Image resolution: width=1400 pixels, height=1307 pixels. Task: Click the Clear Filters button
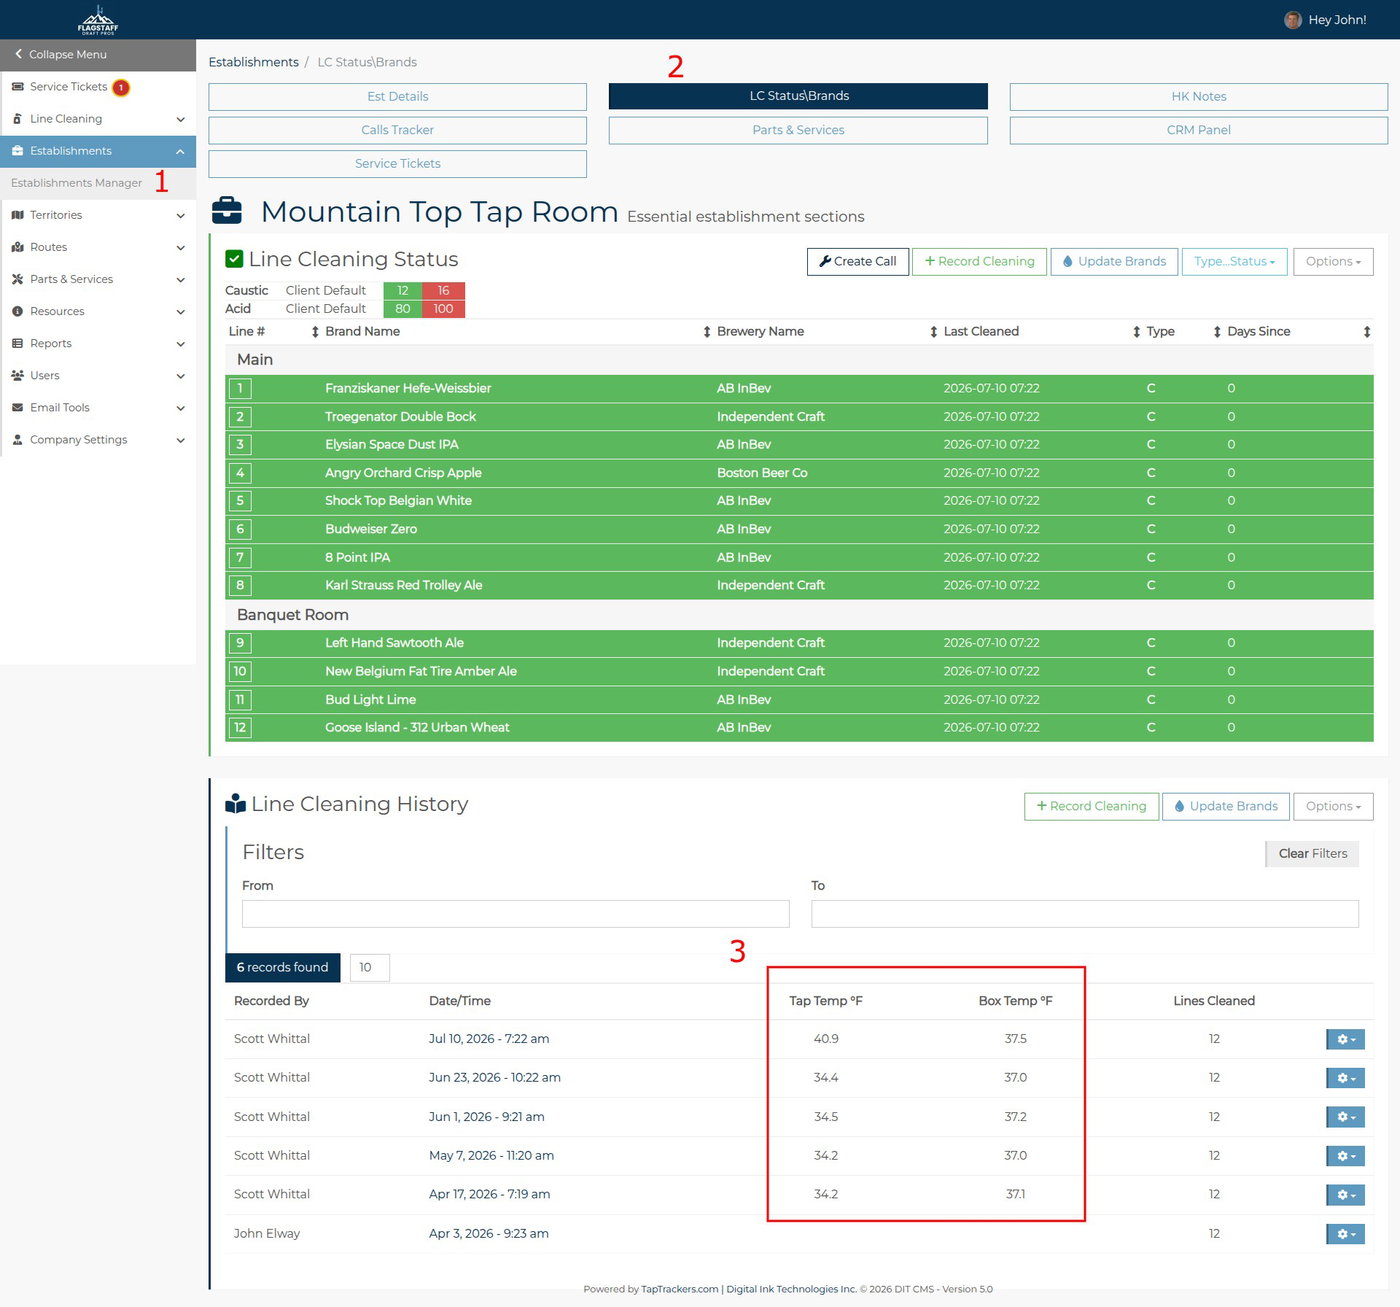click(x=1312, y=853)
